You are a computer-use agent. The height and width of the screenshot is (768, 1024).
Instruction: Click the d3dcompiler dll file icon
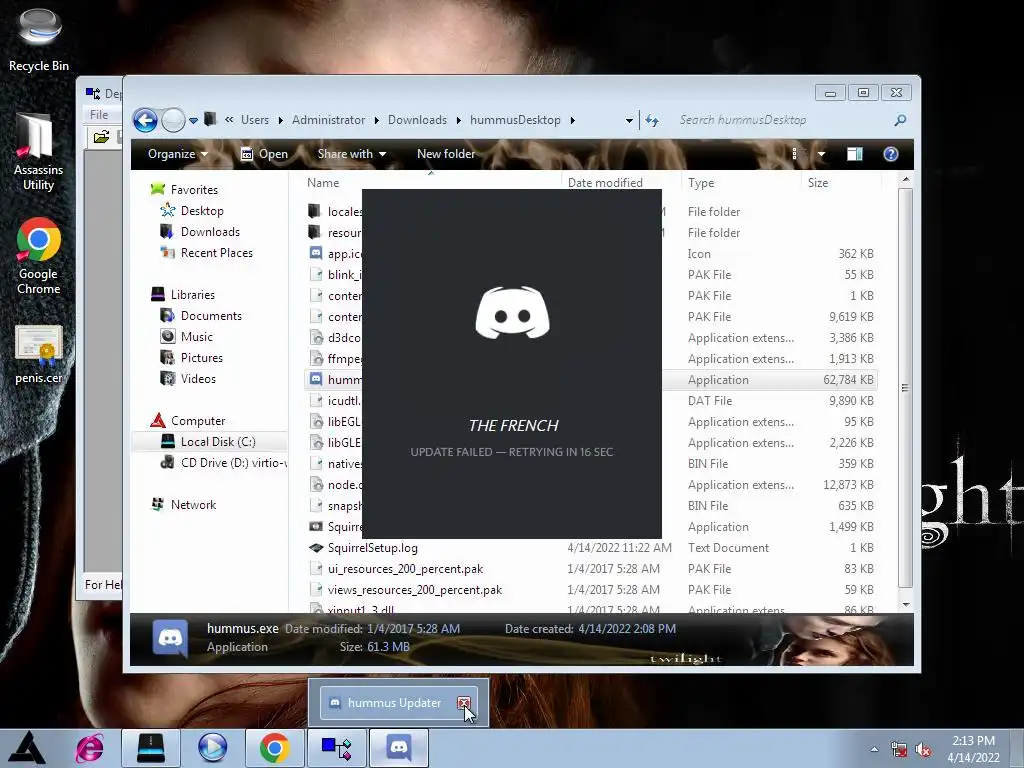[316, 338]
